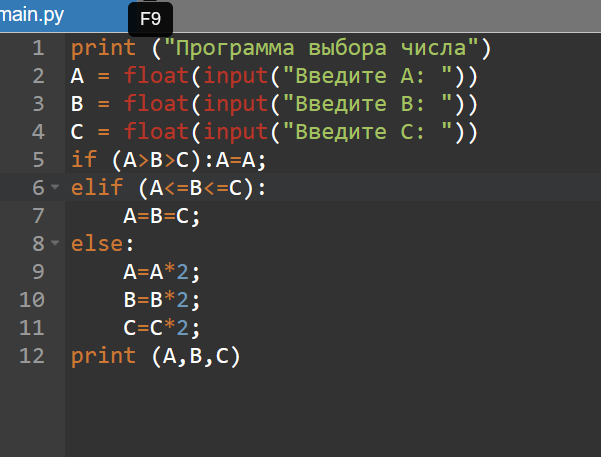
Task: Click the C=C*2; statement
Action: (162, 328)
